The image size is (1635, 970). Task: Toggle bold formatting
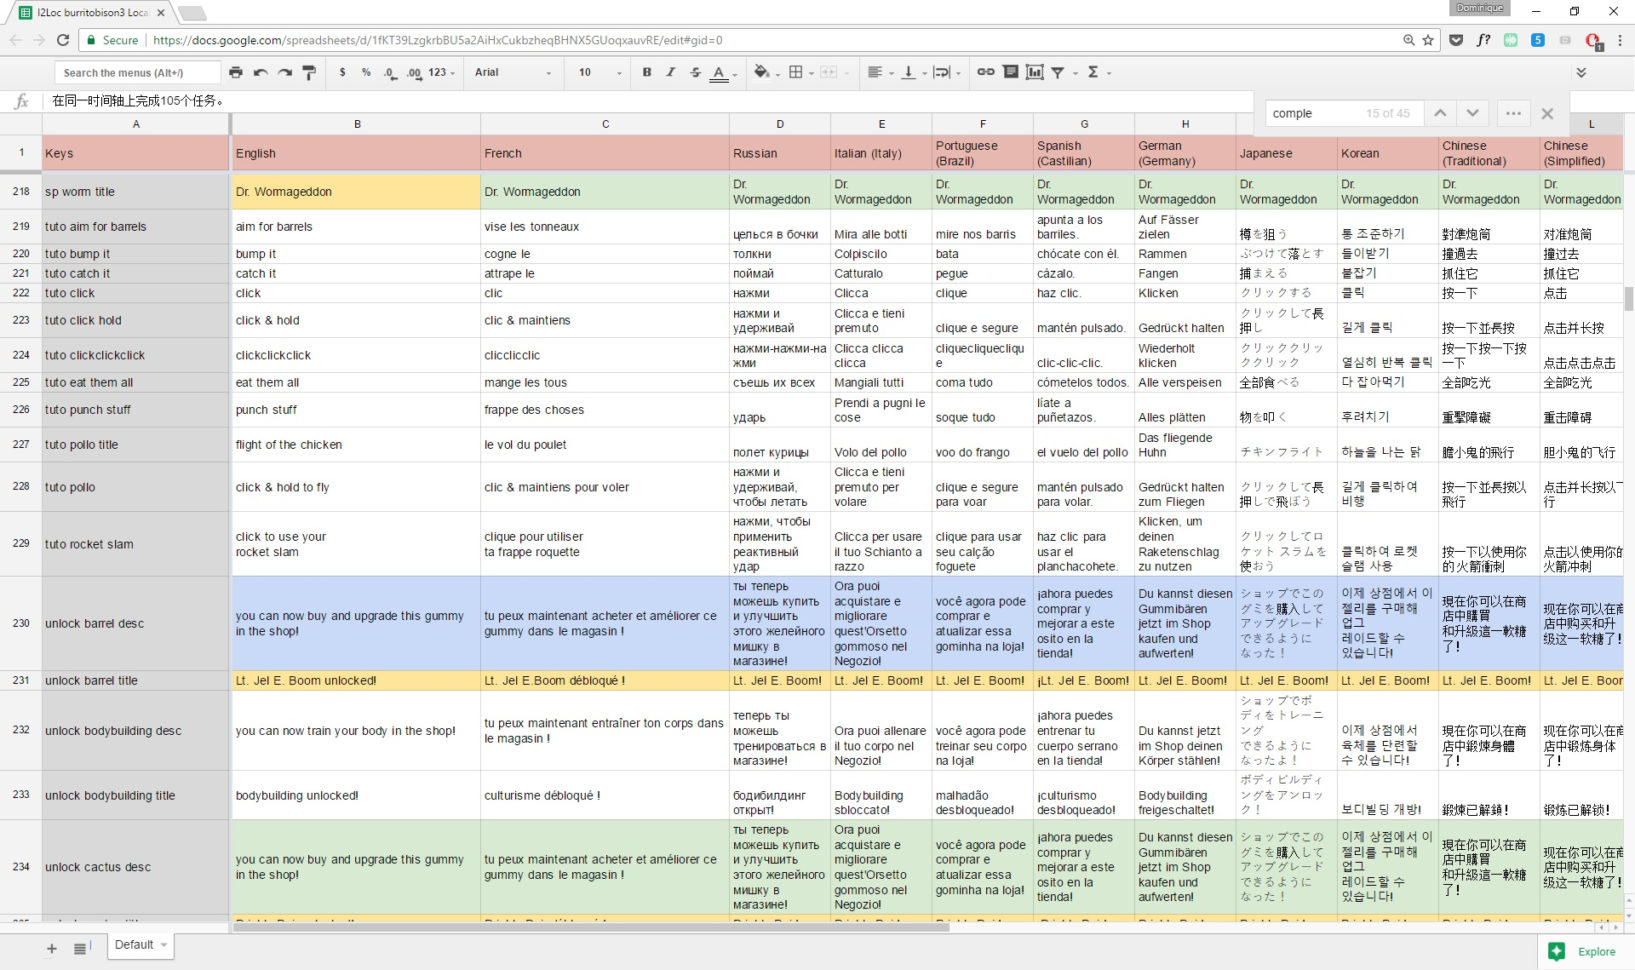point(646,72)
